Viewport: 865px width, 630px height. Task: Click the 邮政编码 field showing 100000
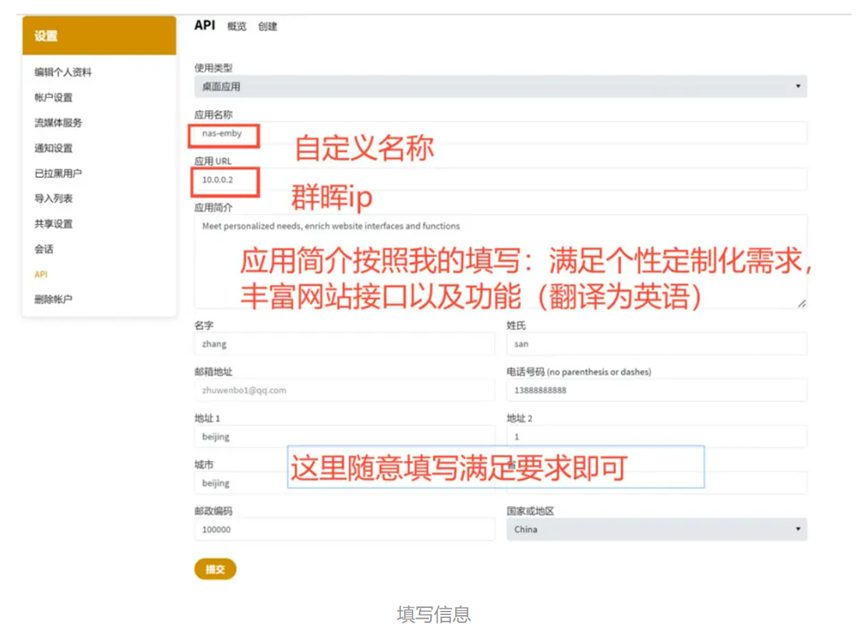pos(344,529)
